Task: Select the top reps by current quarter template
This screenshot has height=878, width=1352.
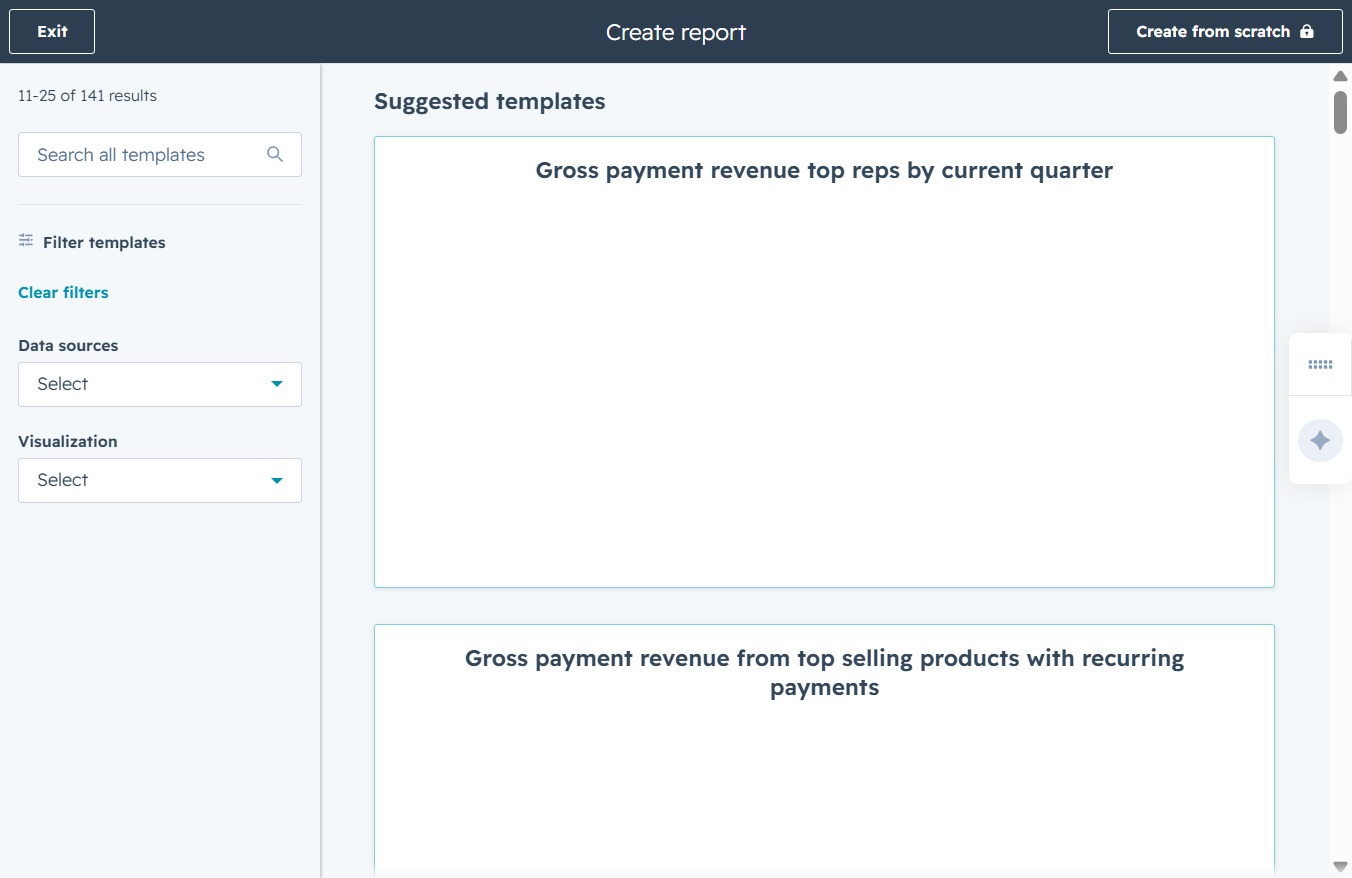Action: click(824, 362)
